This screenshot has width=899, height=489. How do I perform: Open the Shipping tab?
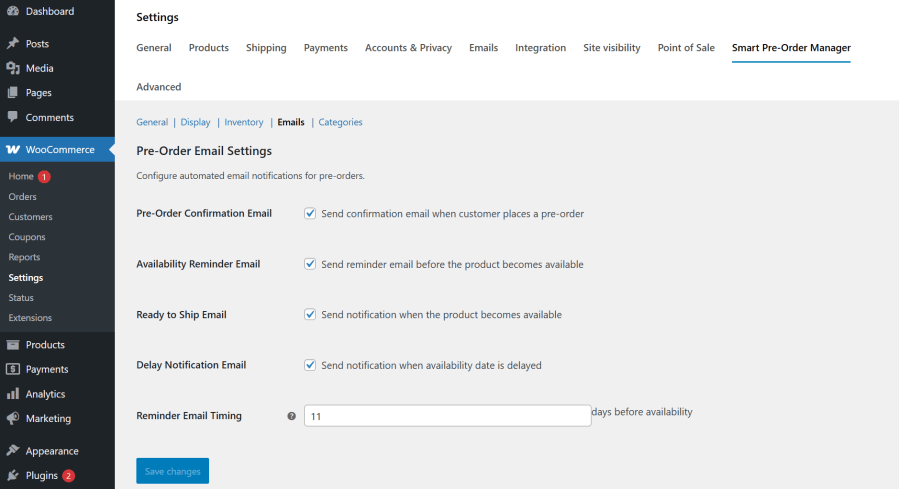coord(266,48)
